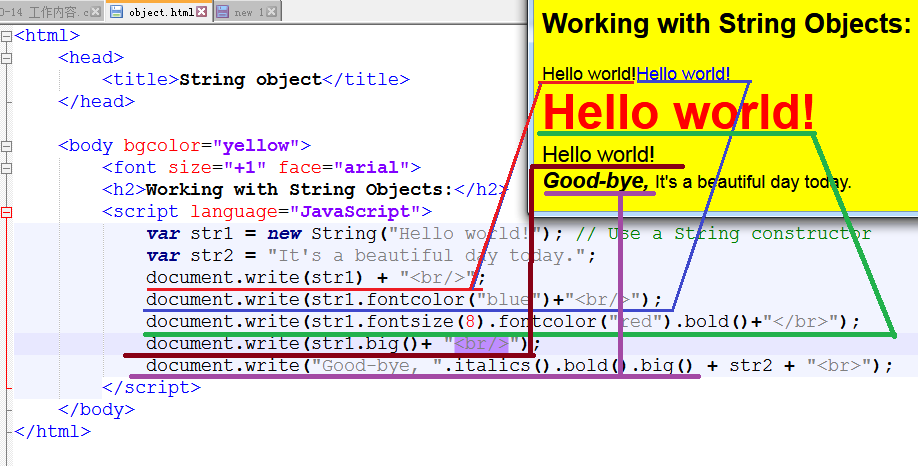The image size is (918, 466).
Task: Collapse the red <script> fold marker
Action: [6, 212]
